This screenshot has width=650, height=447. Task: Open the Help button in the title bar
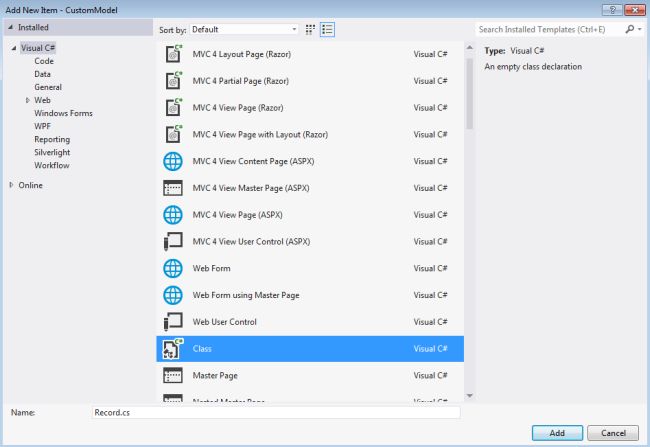pyautogui.click(x=612, y=10)
